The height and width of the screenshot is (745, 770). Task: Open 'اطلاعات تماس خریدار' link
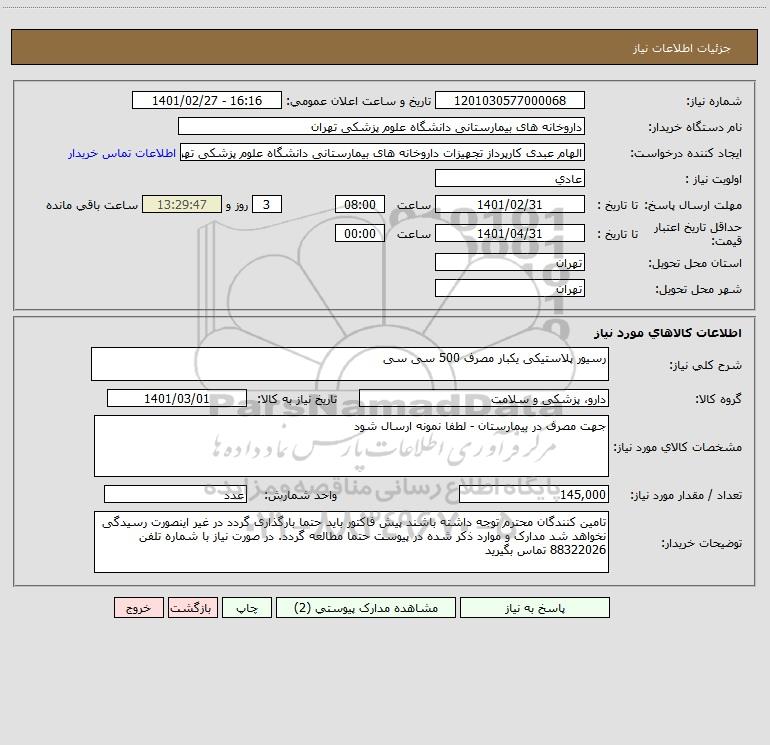tap(122, 153)
